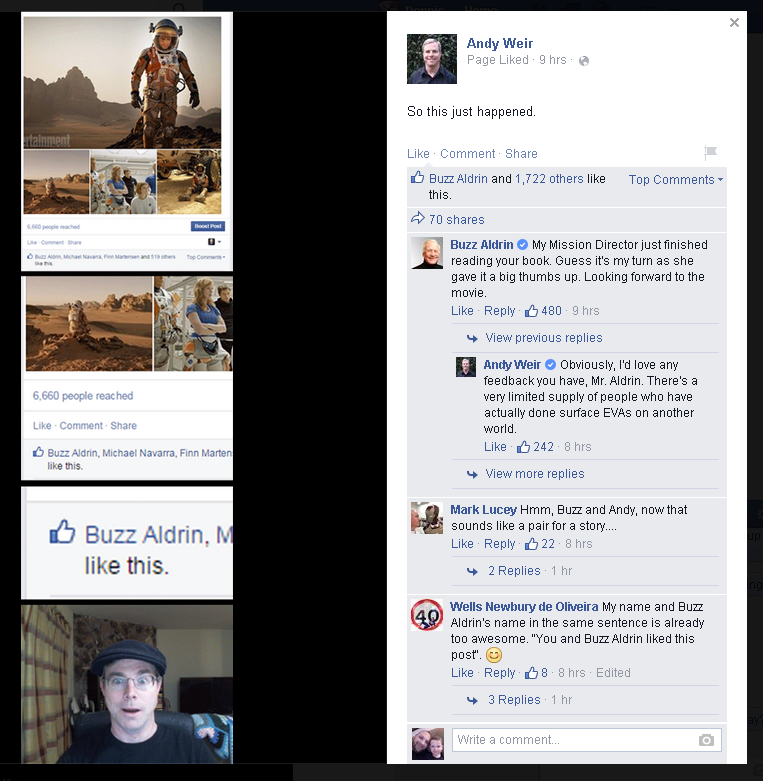Select the 'So this just happened.' post text
The image size is (763, 781).
(x=471, y=112)
